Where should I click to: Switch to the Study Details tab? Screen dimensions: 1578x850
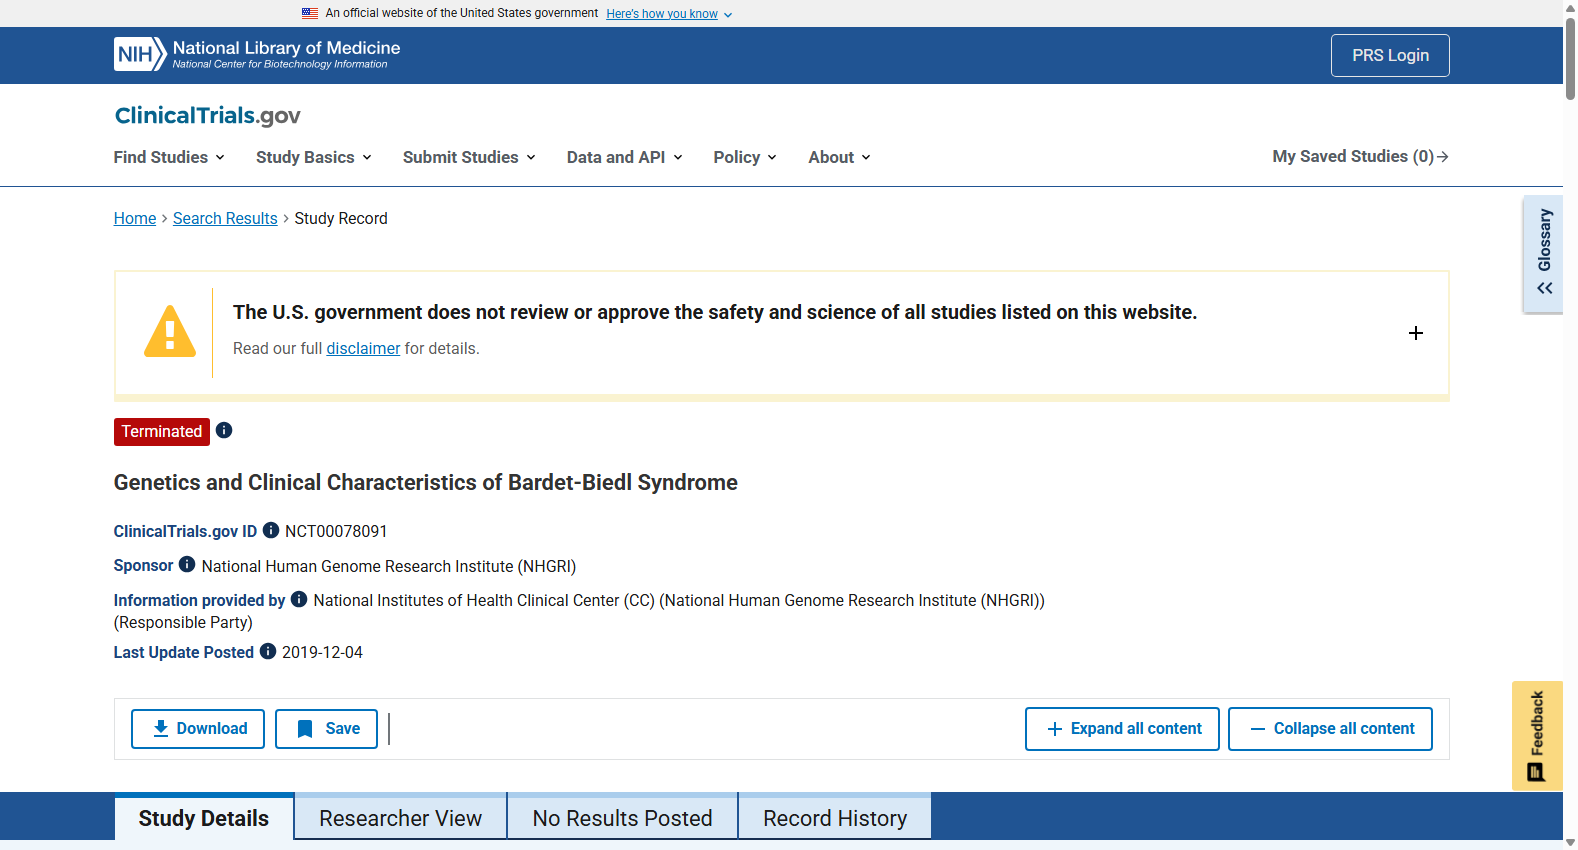[204, 818]
